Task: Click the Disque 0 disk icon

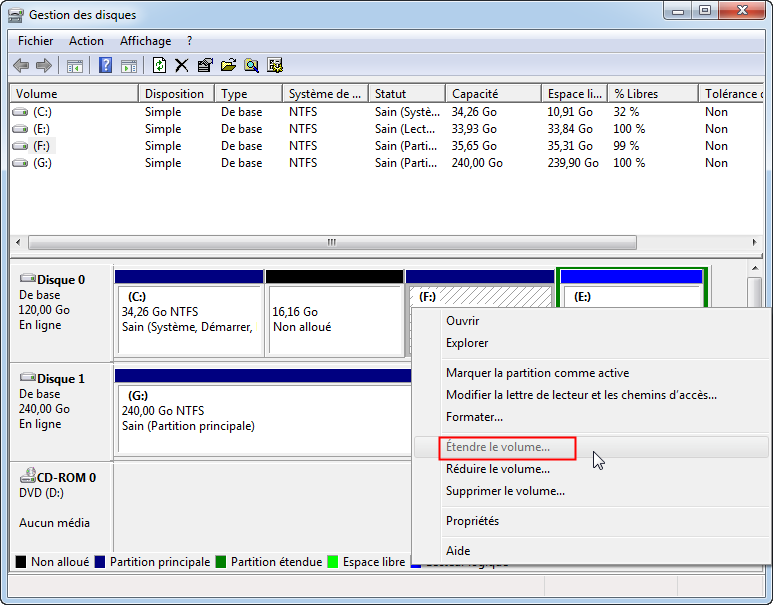Action: [28, 279]
